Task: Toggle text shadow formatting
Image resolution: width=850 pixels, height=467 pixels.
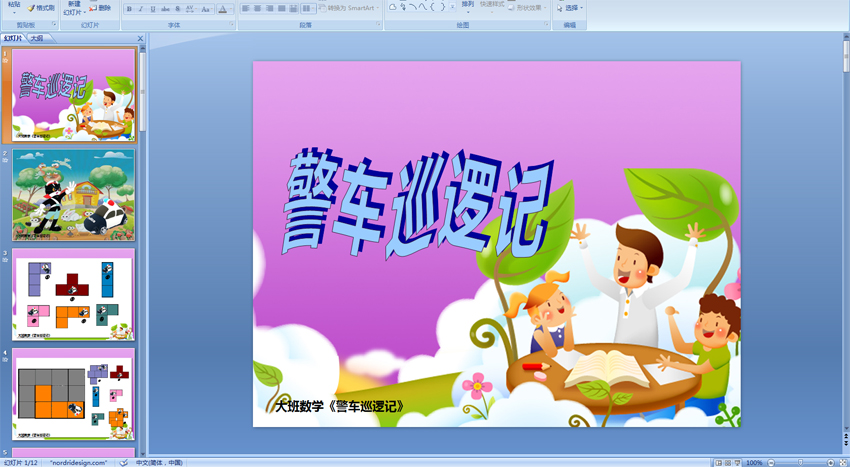Action: [178, 9]
